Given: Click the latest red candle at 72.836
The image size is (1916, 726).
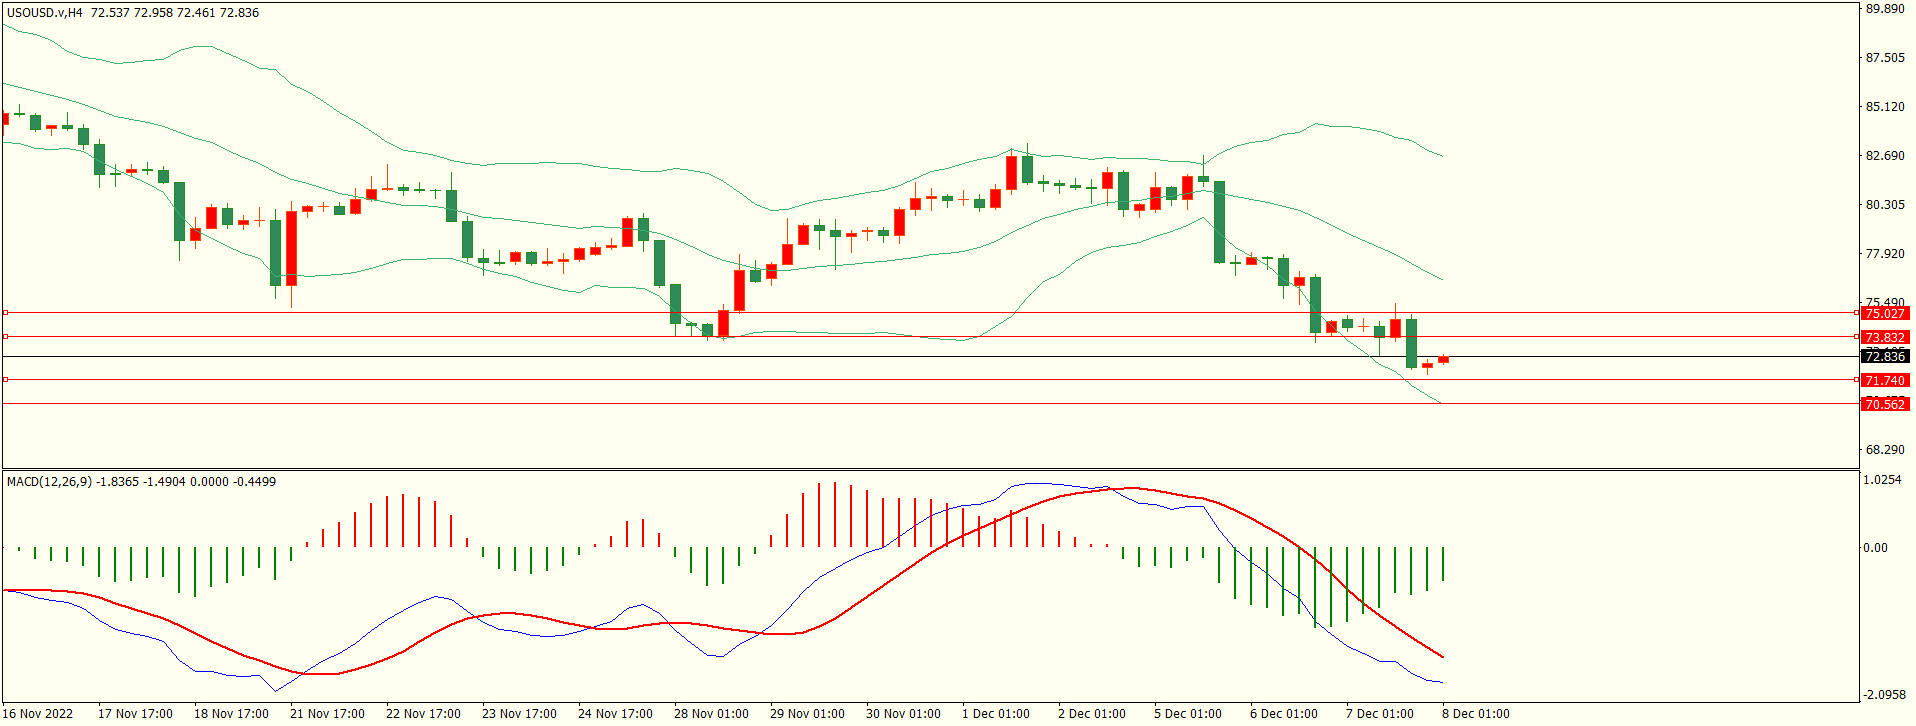Looking at the screenshot, I should [1443, 360].
